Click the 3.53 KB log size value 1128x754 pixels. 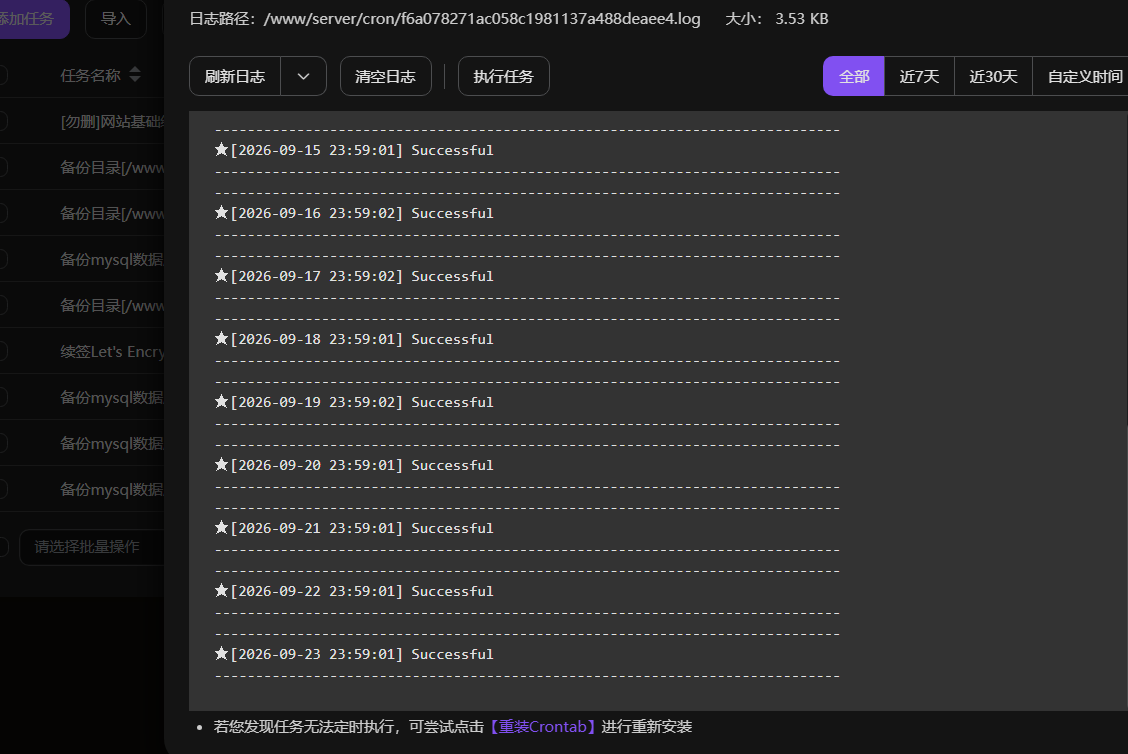tap(801, 19)
